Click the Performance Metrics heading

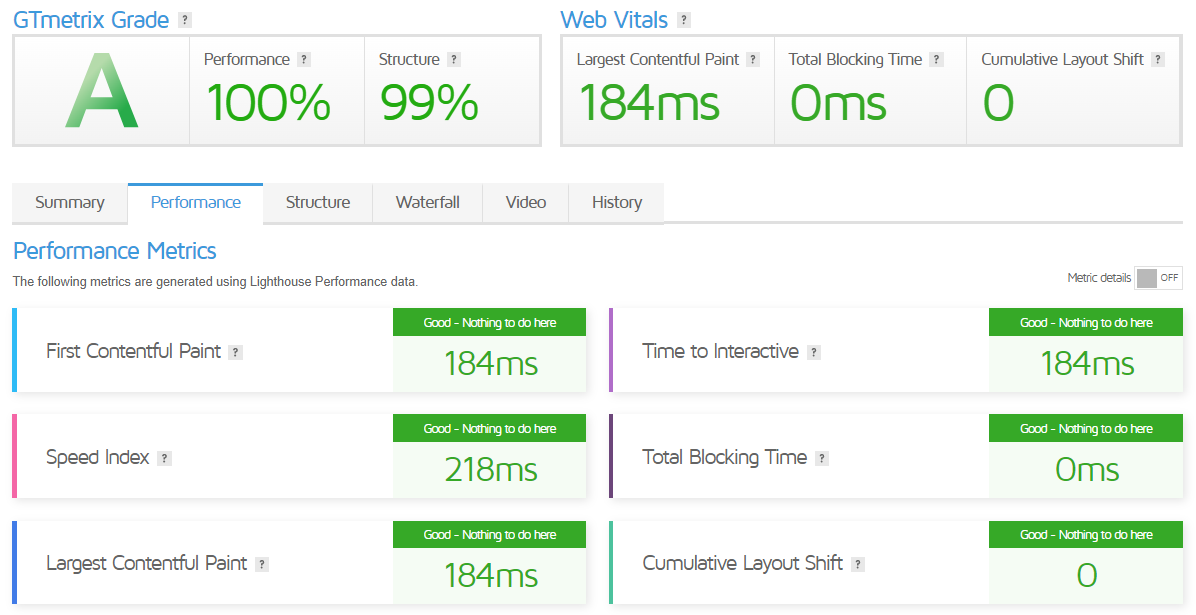pyautogui.click(x=115, y=251)
